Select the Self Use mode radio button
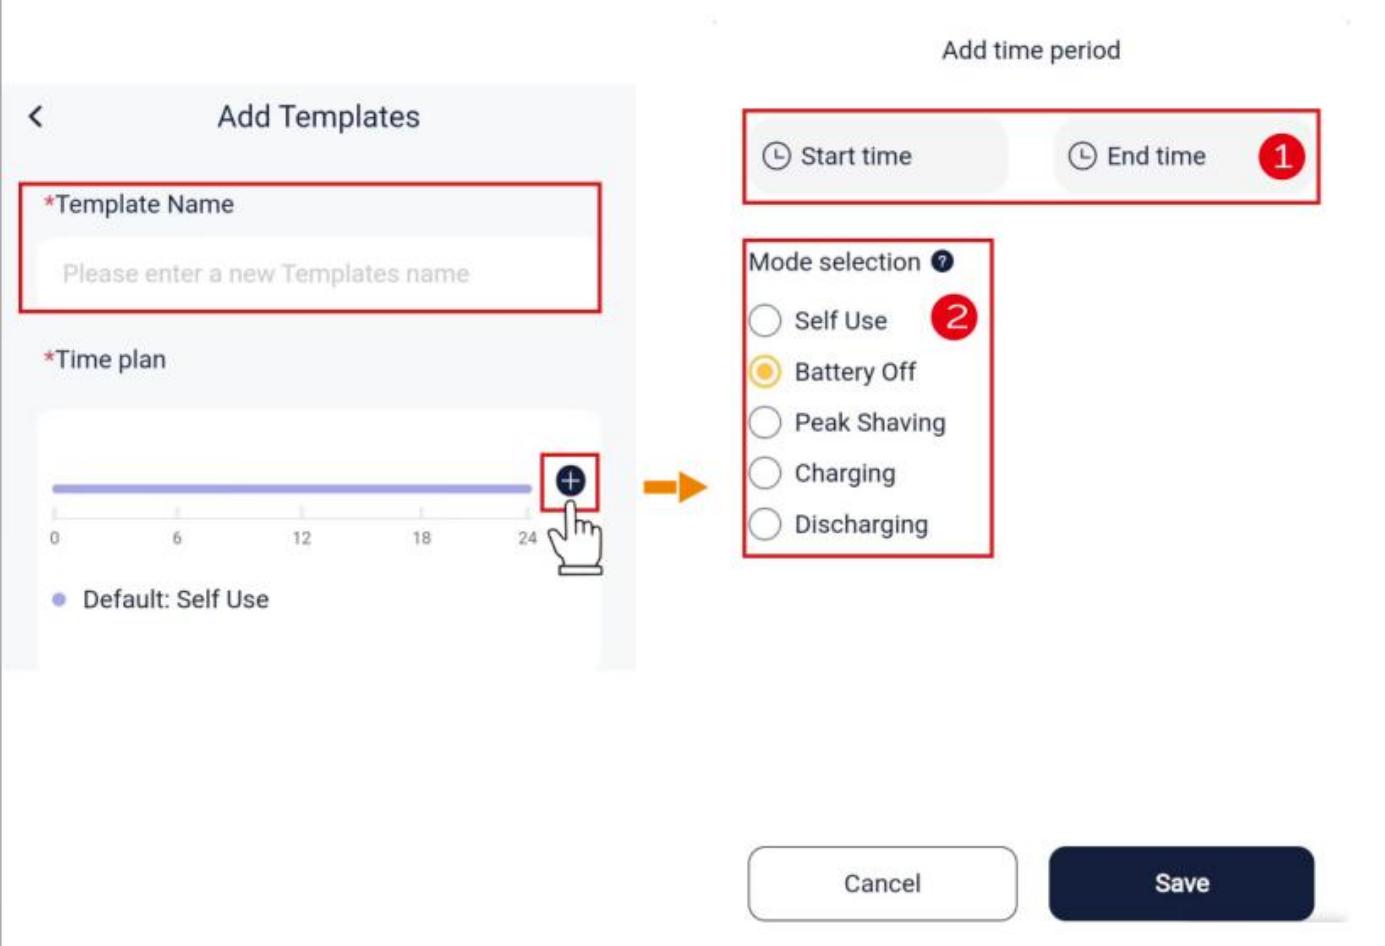 [x=765, y=321]
